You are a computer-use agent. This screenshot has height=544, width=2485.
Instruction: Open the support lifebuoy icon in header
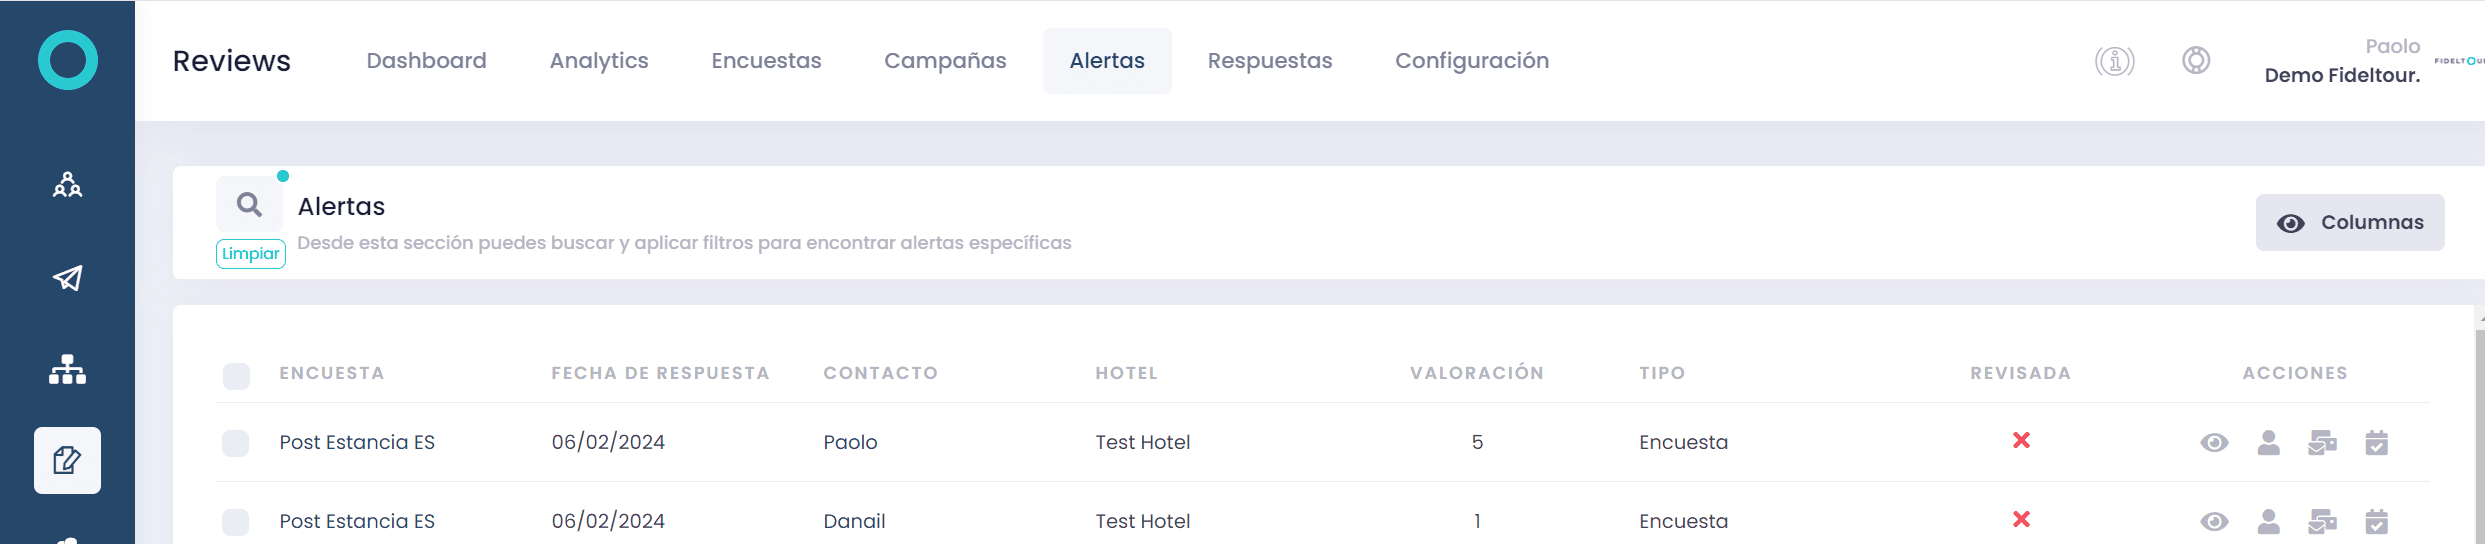2195,60
